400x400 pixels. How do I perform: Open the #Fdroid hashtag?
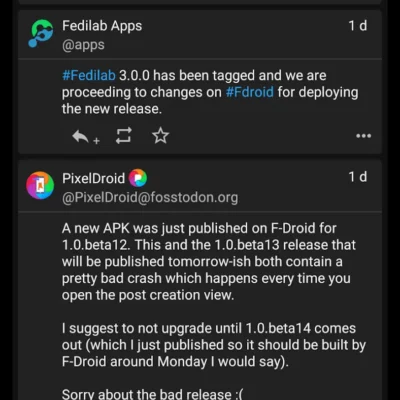tap(250, 92)
